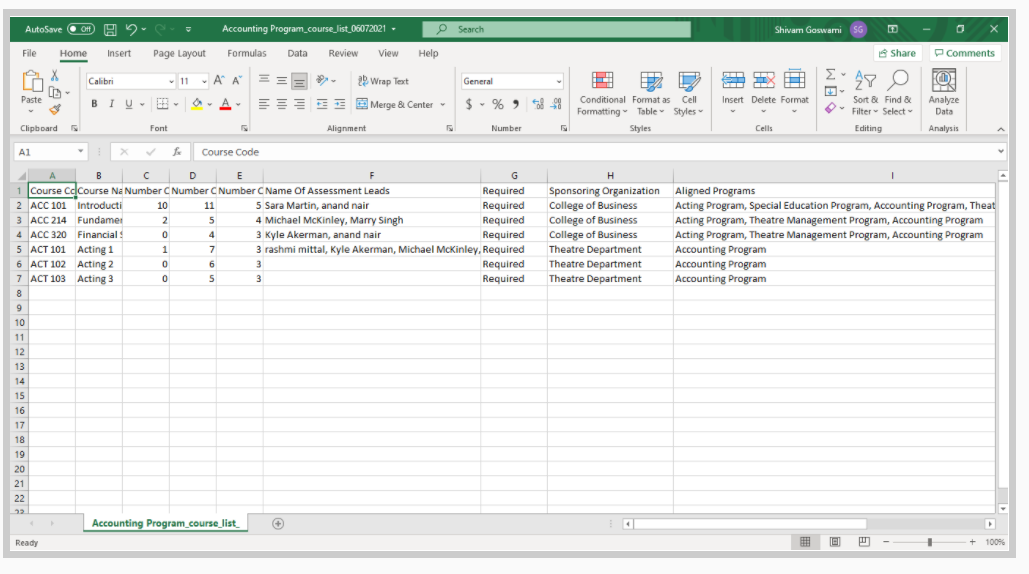The width and height of the screenshot is (1029, 574).
Task: Click Shivam Goswami account avatar
Action: pos(858,30)
